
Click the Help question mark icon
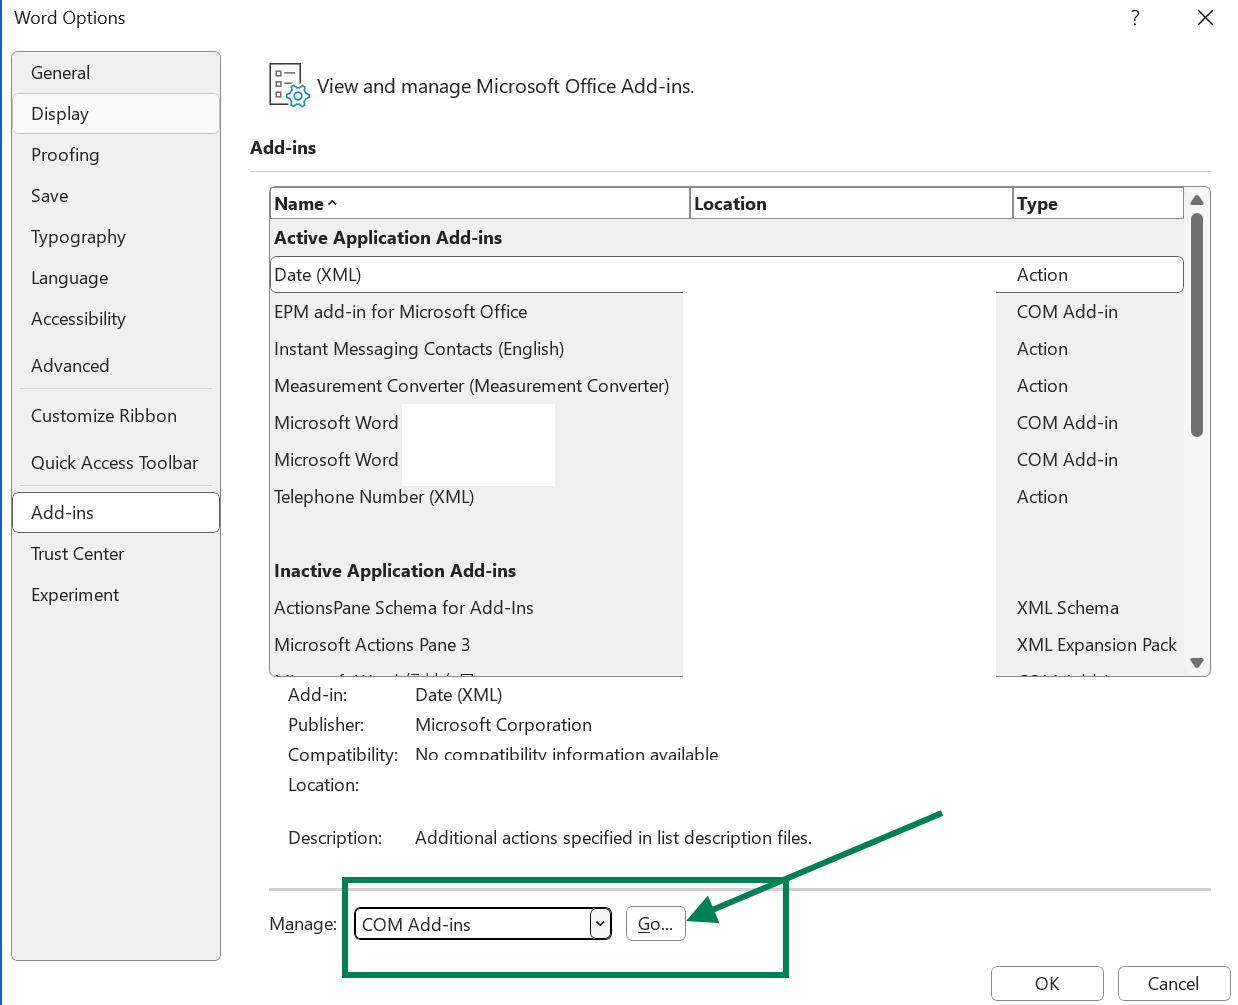coord(1134,17)
